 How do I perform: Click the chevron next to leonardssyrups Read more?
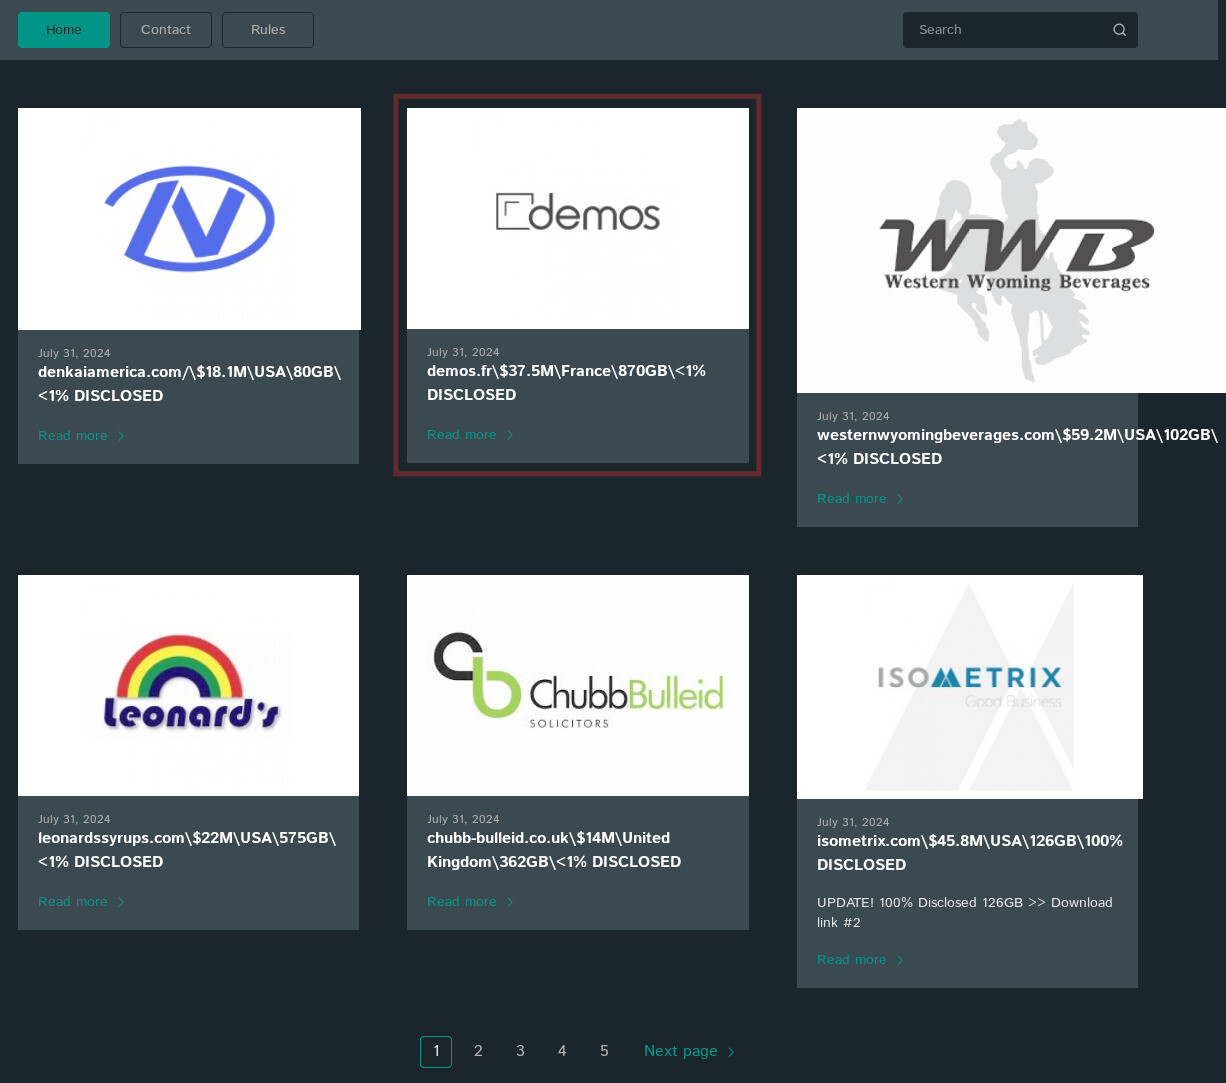(121, 902)
